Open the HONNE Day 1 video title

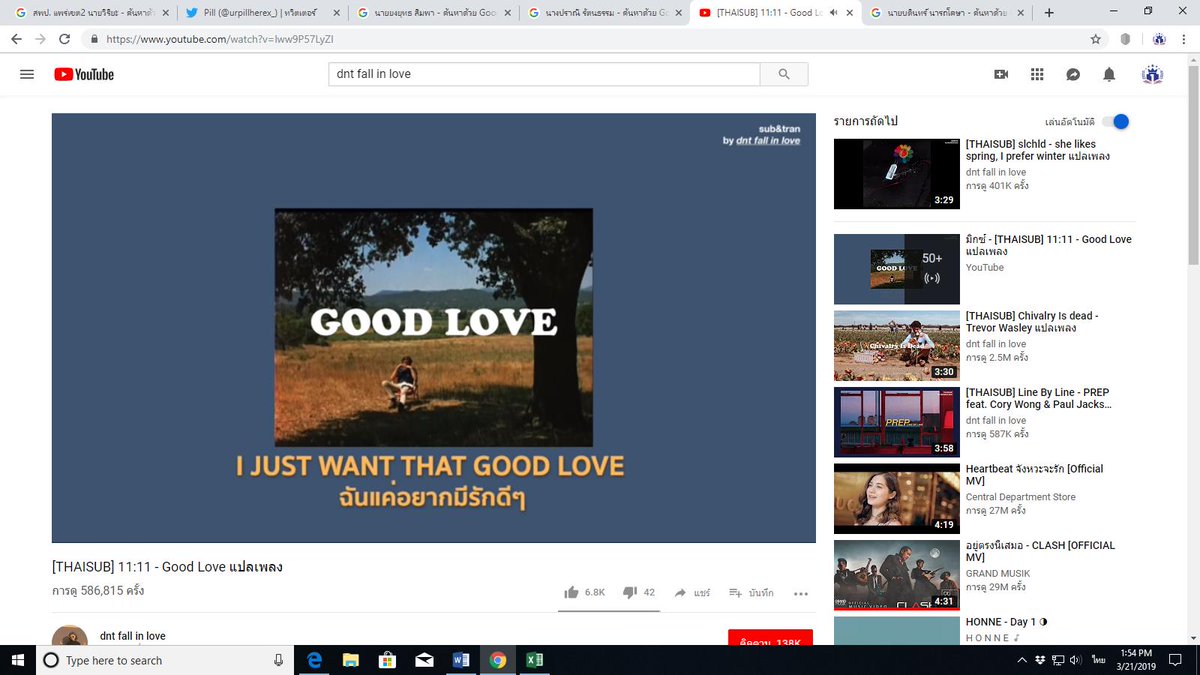(x=1006, y=622)
